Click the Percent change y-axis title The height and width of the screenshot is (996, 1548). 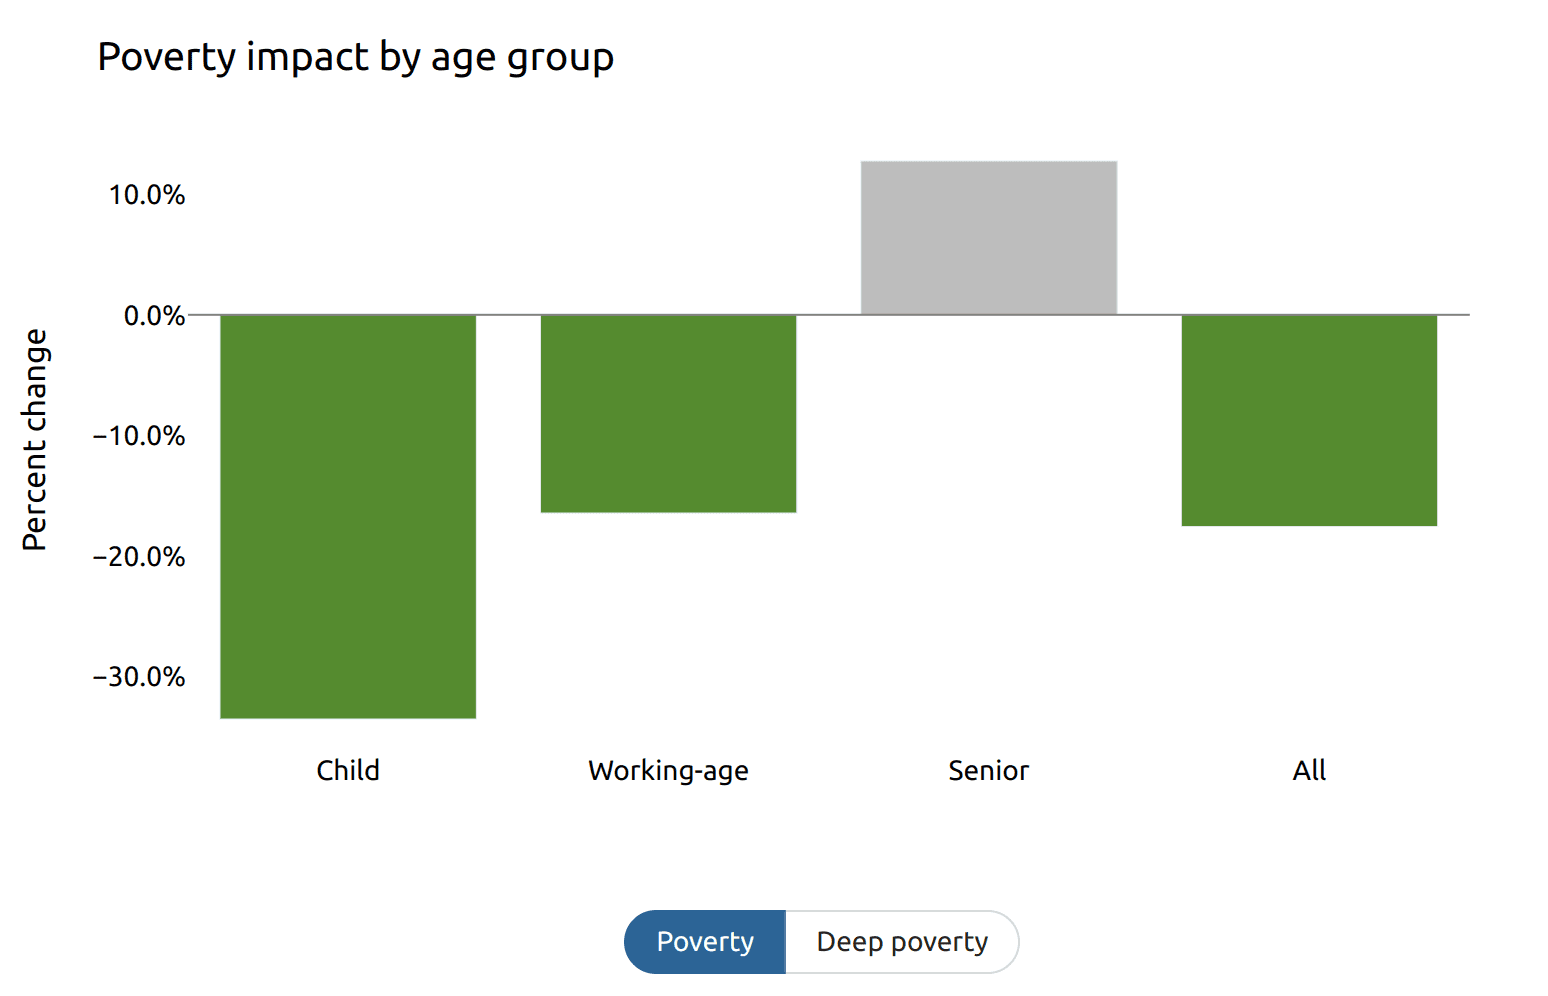35,440
